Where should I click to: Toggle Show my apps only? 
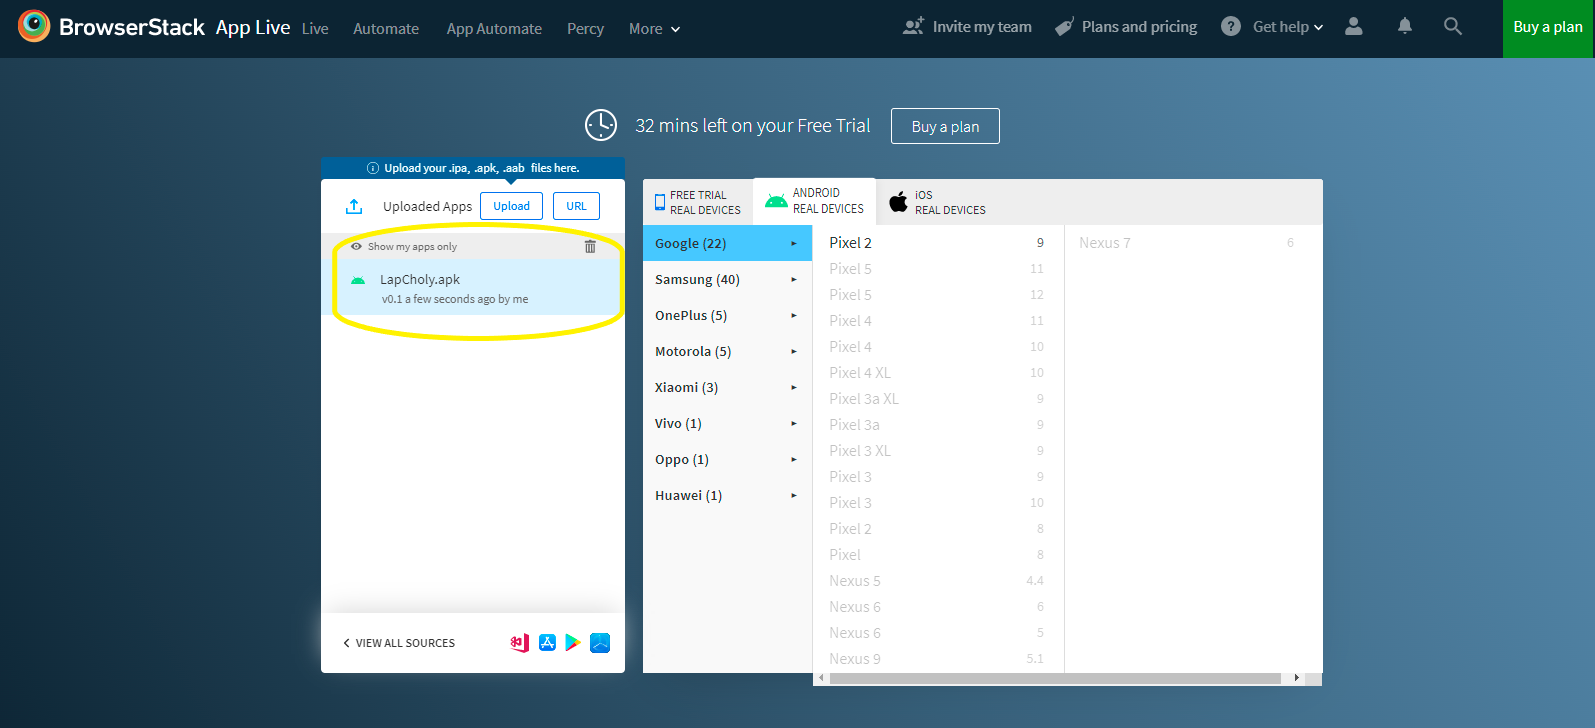[x=404, y=247]
